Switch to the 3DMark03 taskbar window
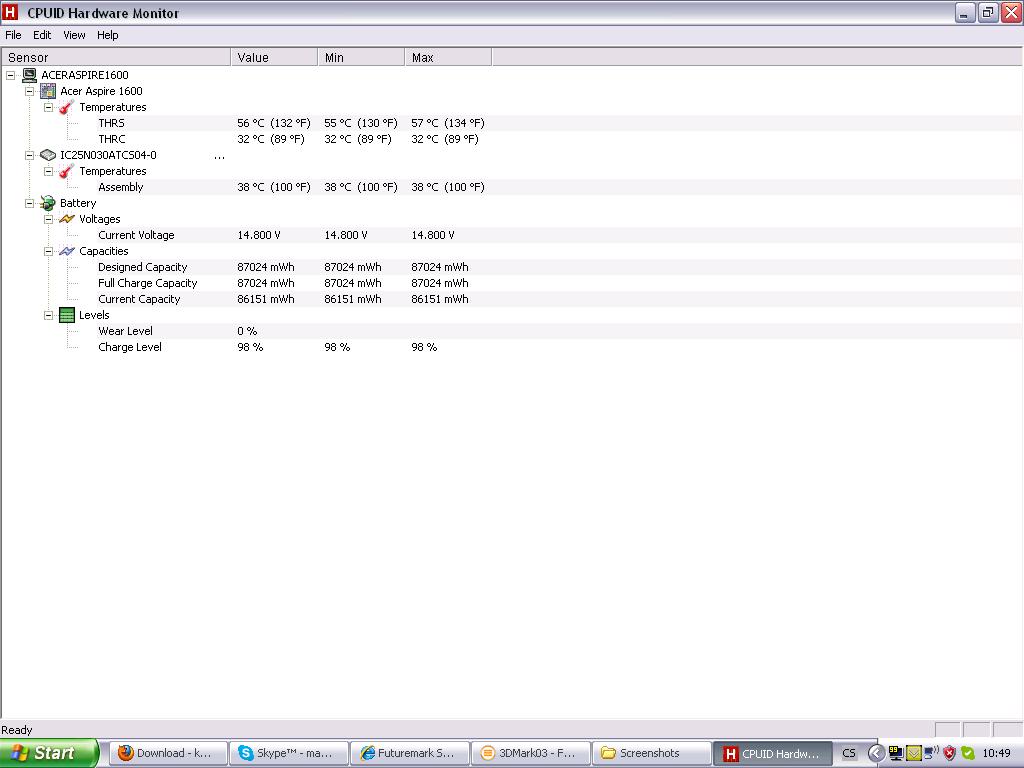 tap(530, 754)
